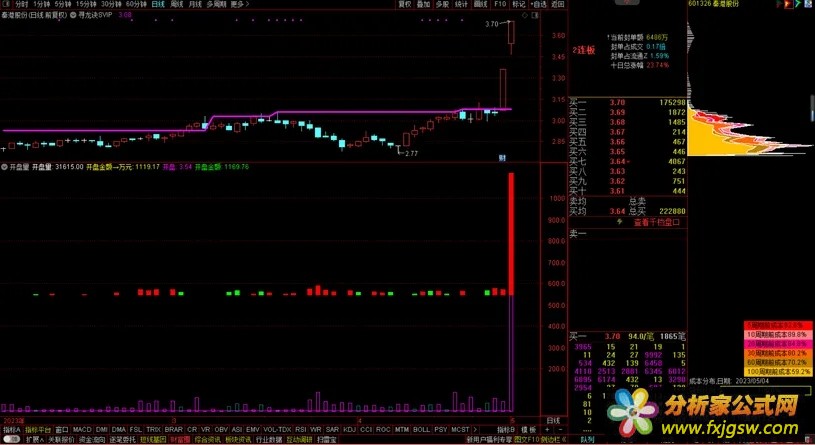815x445 pixels.
Task: Apply the TRIX indicator
Action: point(153,430)
